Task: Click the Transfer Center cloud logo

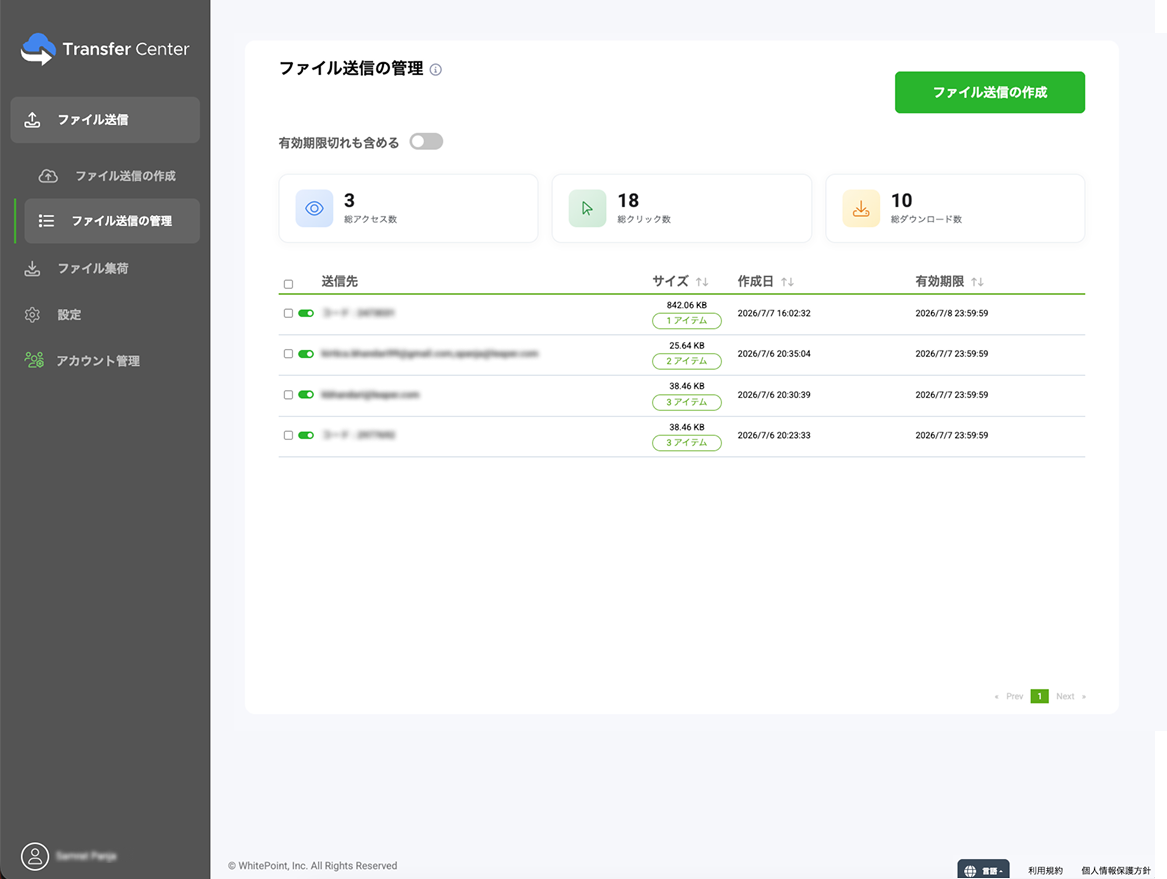Action: 38,49
